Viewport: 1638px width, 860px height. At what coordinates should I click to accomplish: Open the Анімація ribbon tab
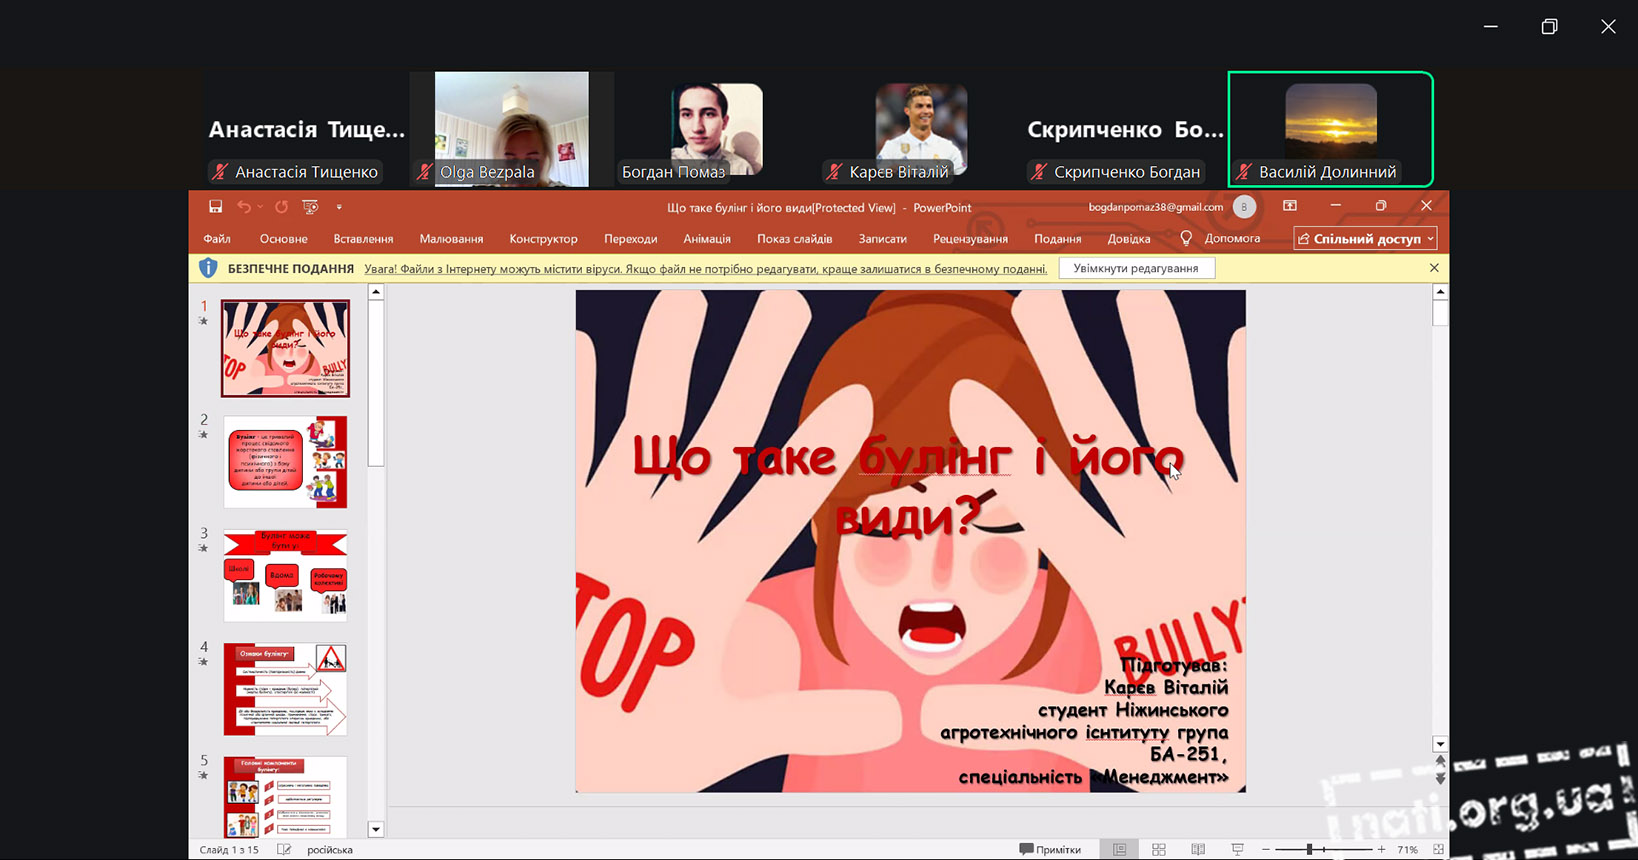coord(707,239)
